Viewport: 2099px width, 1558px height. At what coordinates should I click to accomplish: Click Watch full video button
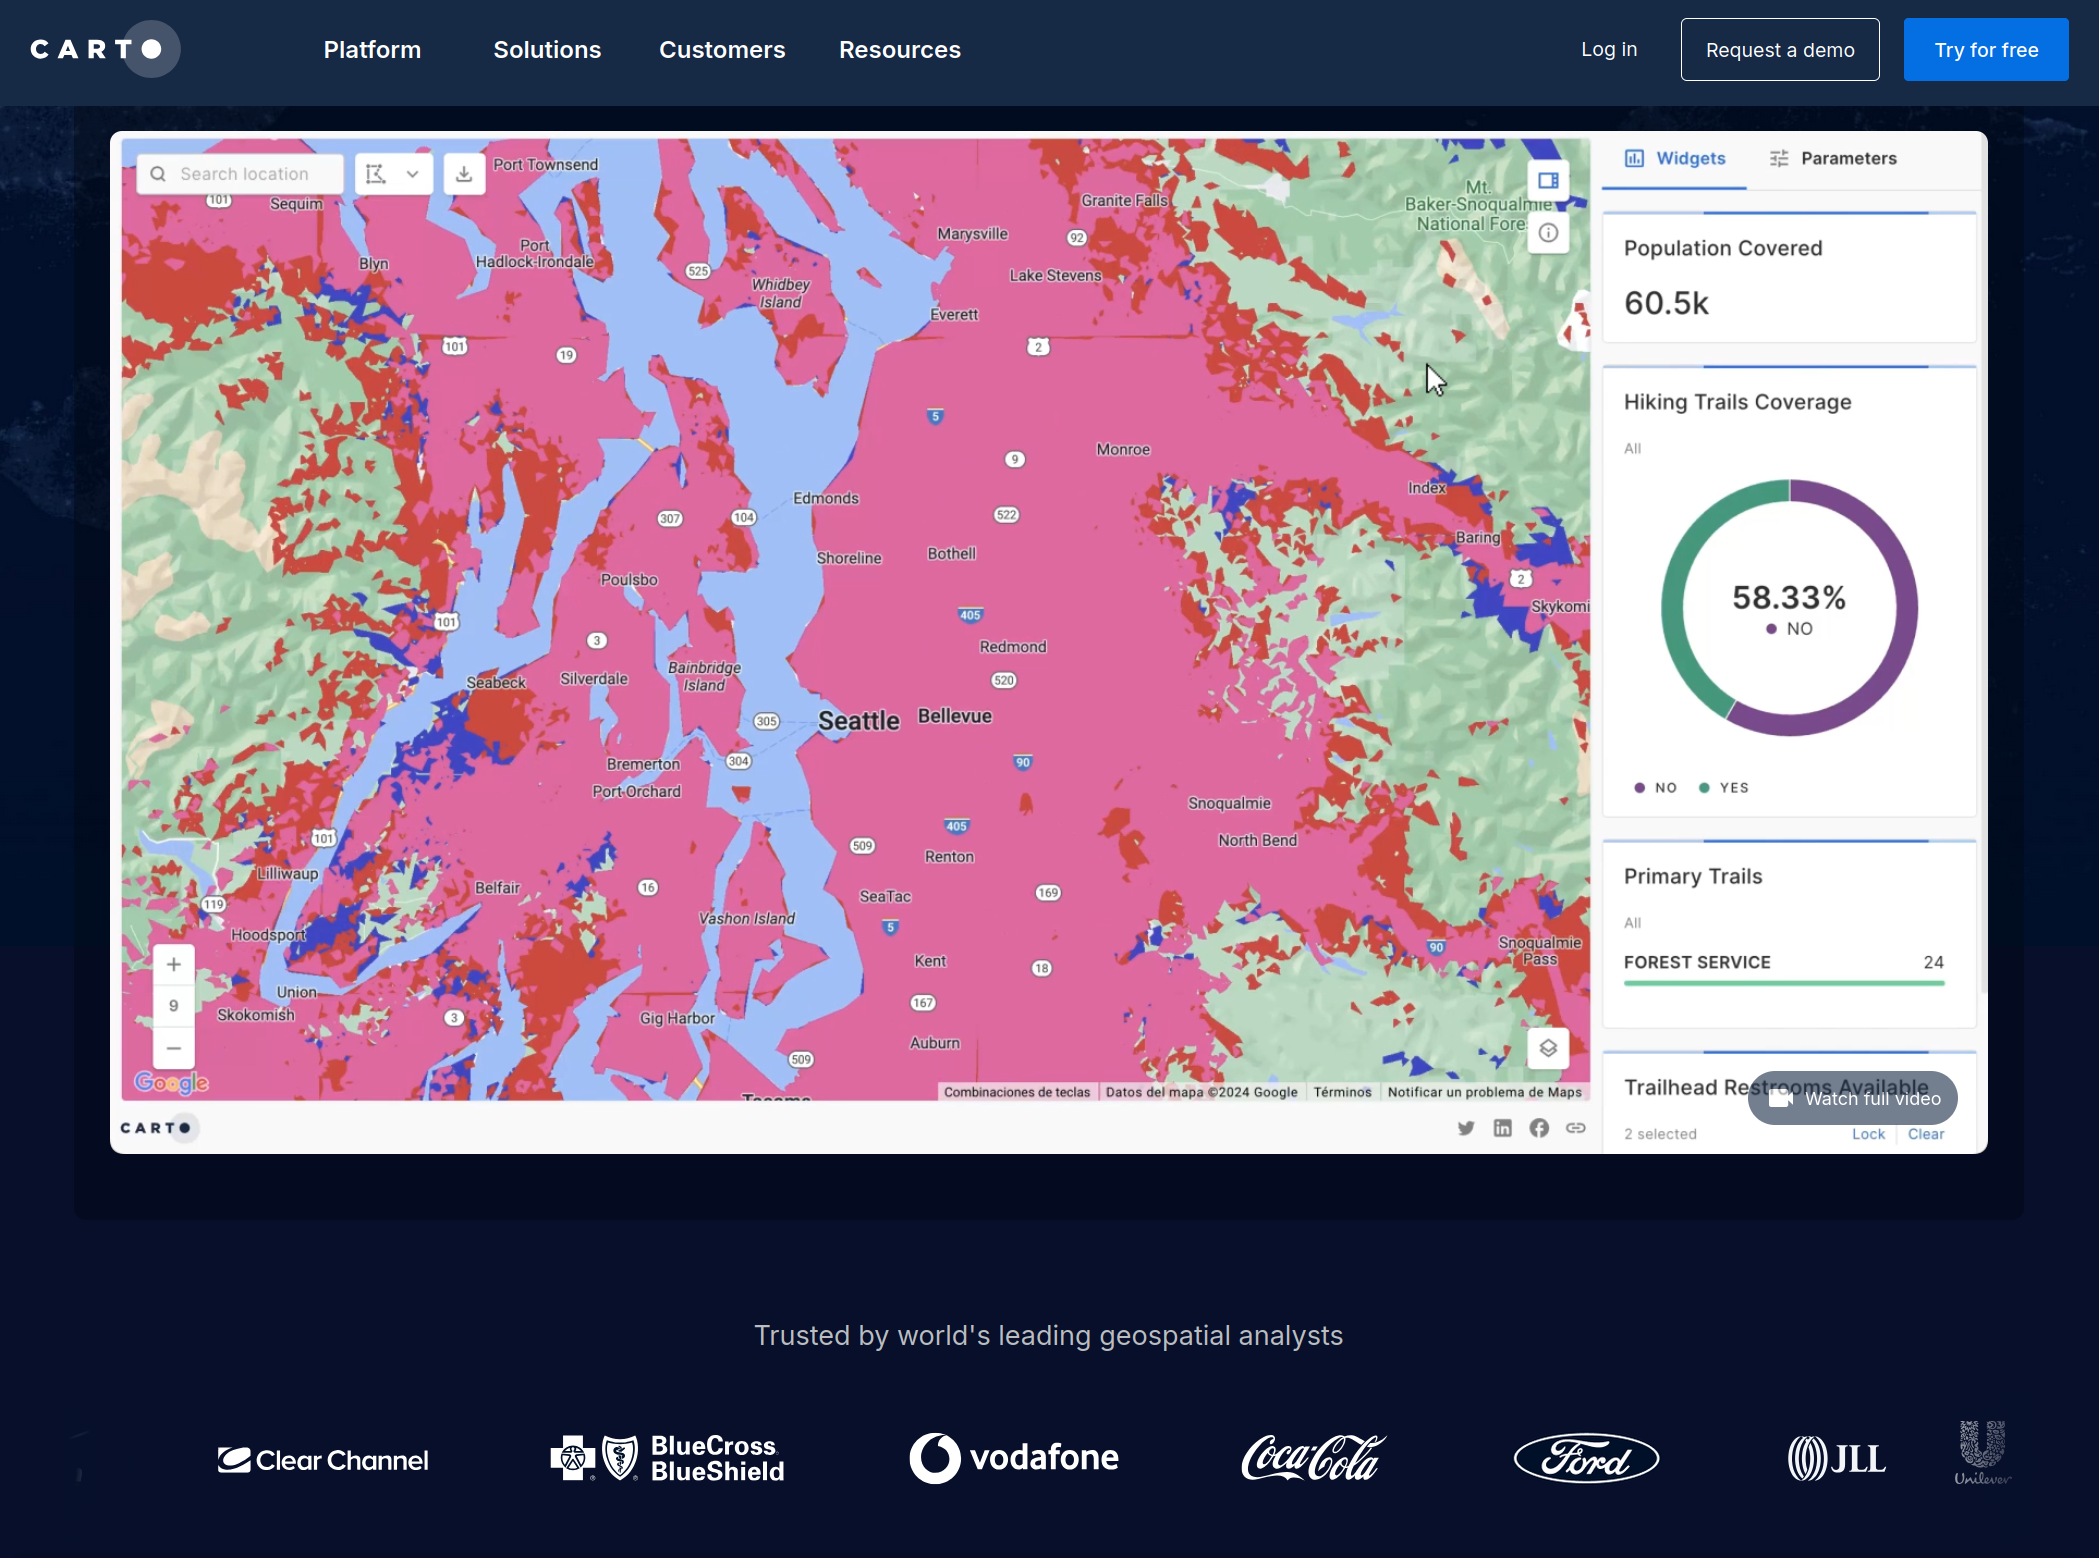pos(1853,1098)
